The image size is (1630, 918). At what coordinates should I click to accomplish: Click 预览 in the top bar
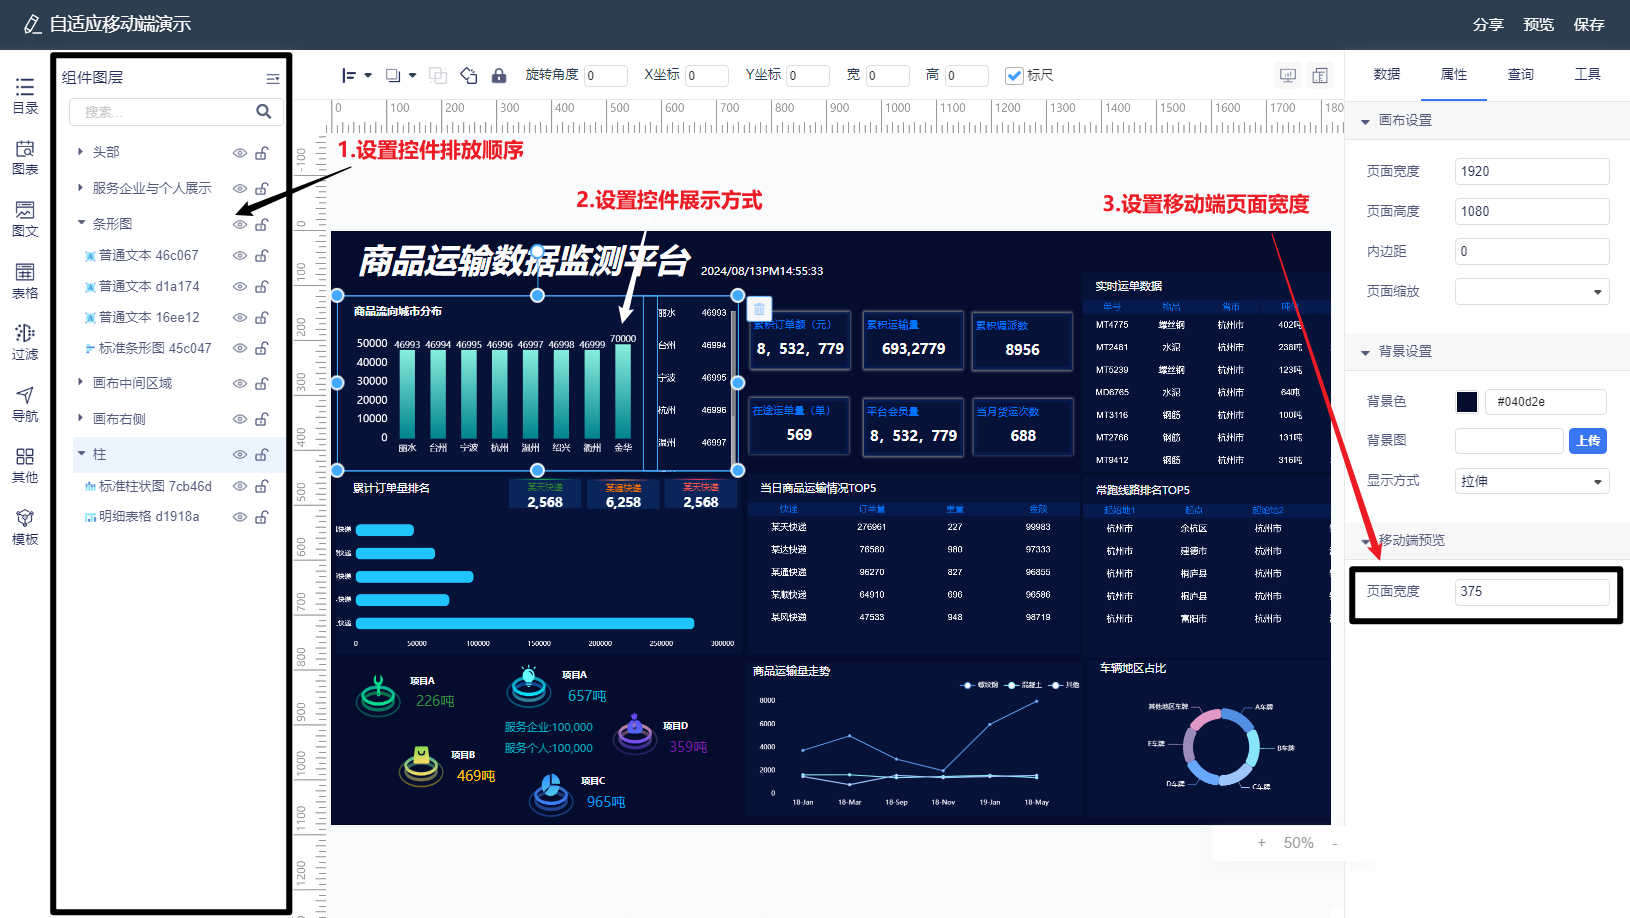[1538, 24]
